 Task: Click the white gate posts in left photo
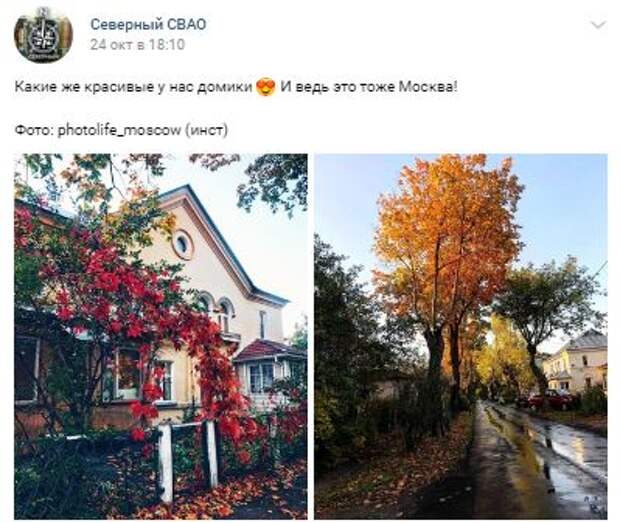coord(188,459)
